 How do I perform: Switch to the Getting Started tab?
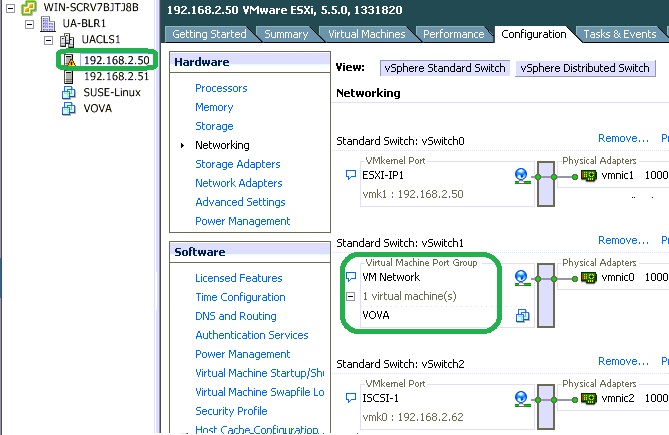pyautogui.click(x=209, y=34)
